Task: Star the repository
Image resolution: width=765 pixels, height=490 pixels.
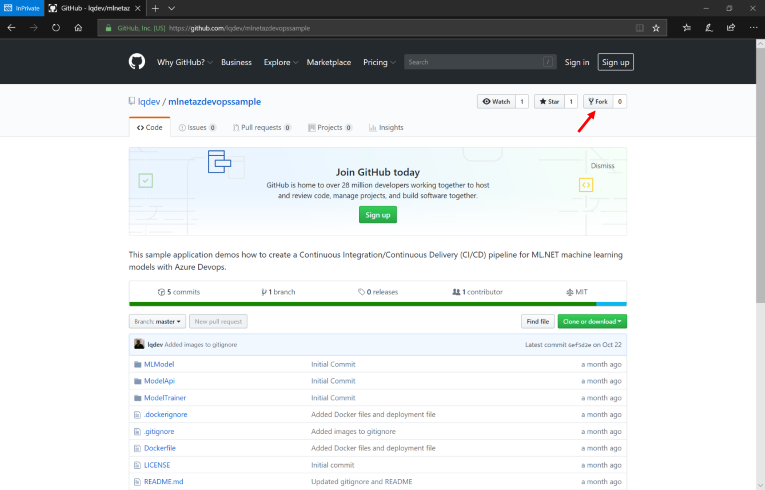Action: pos(549,101)
